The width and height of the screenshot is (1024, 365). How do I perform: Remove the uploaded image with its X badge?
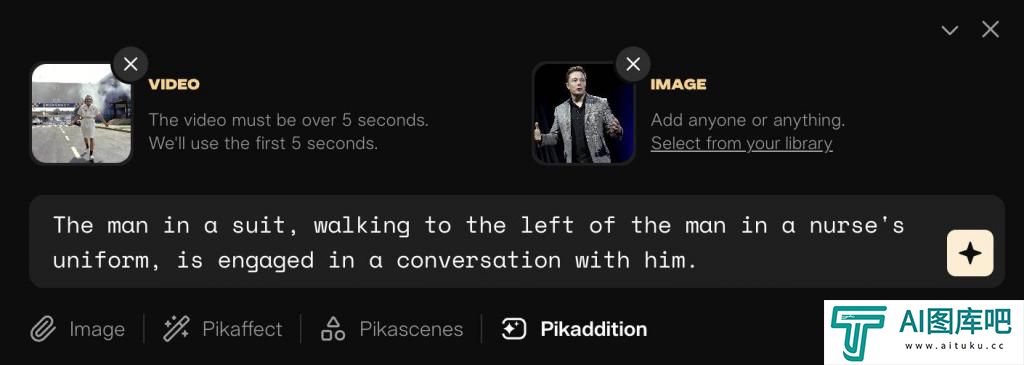click(x=633, y=64)
